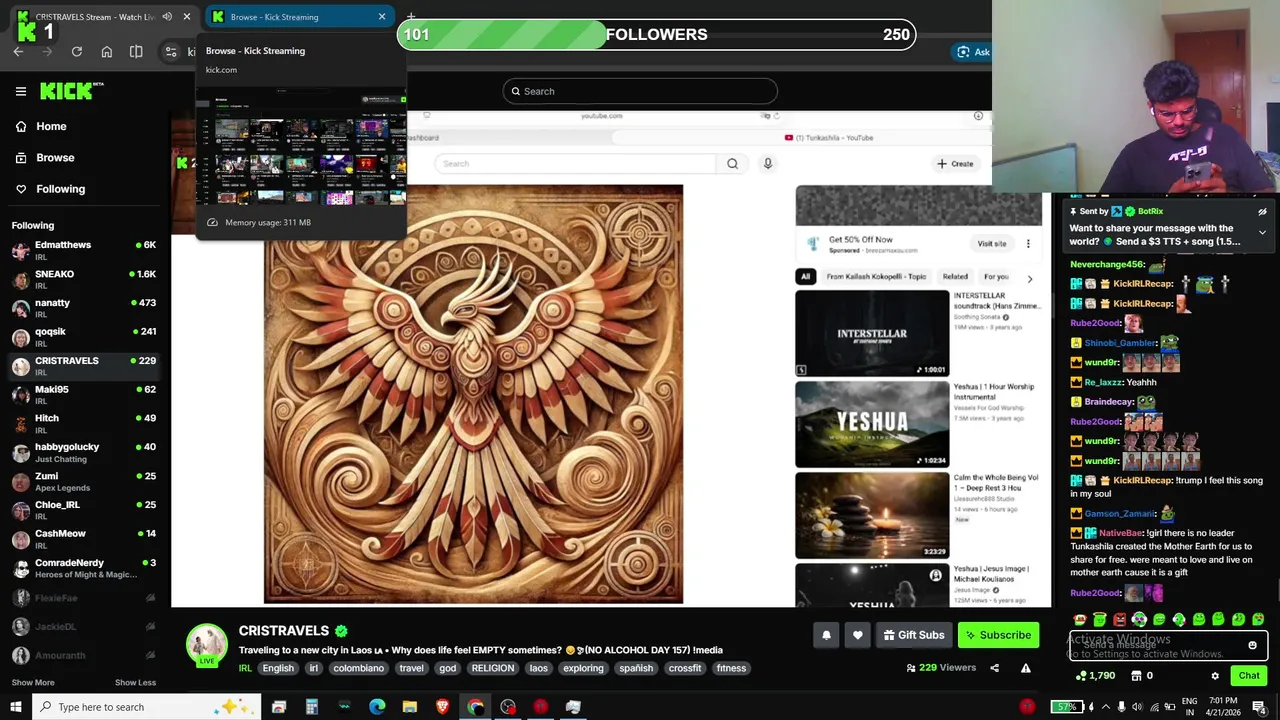Select the colombiano tag

(358, 668)
